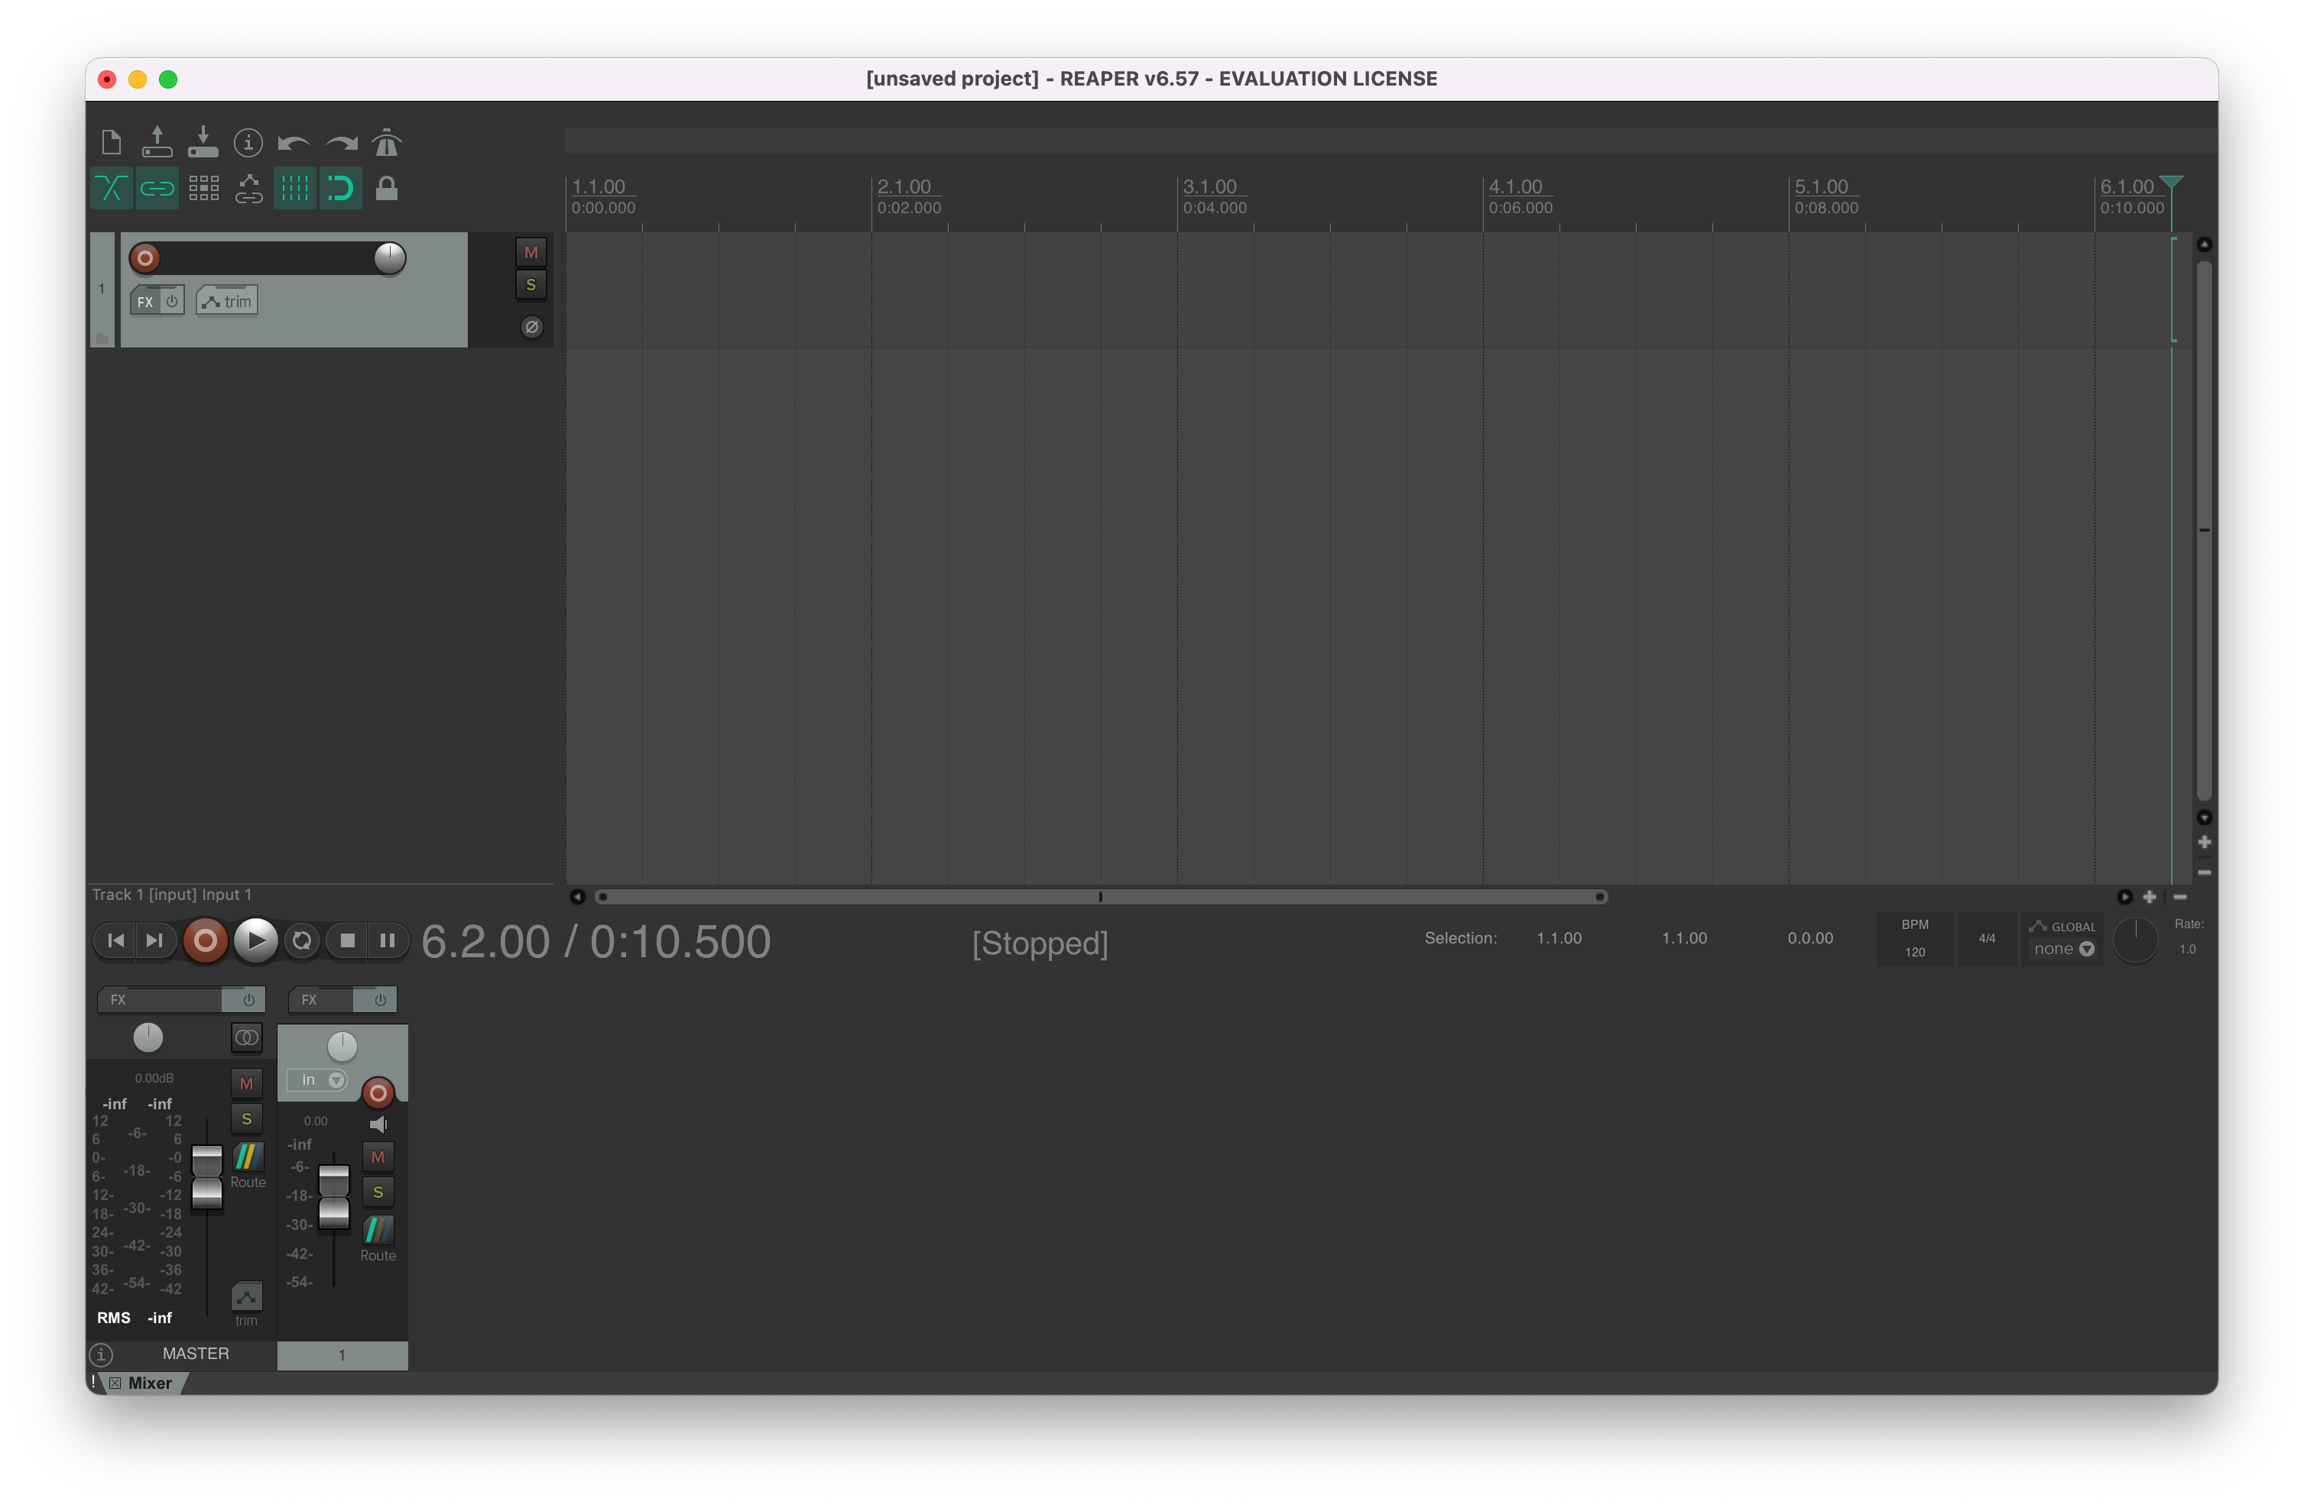2304x1508 pixels.
Task: Toggle snap grid lines icon
Action: pos(294,188)
